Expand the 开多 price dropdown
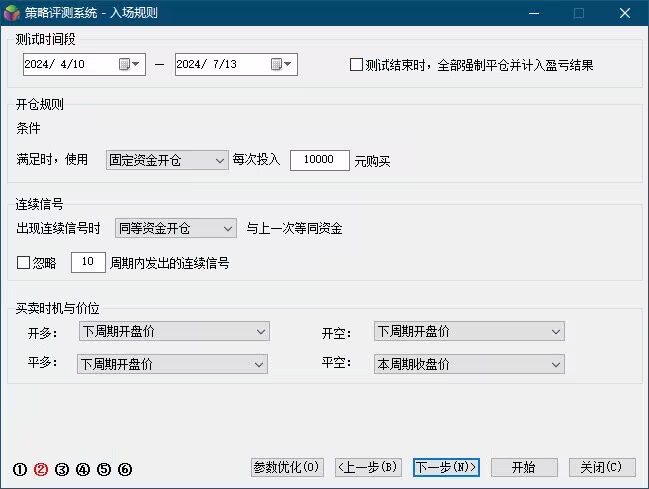This screenshot has height=489, width=649. tap(174, 331)
